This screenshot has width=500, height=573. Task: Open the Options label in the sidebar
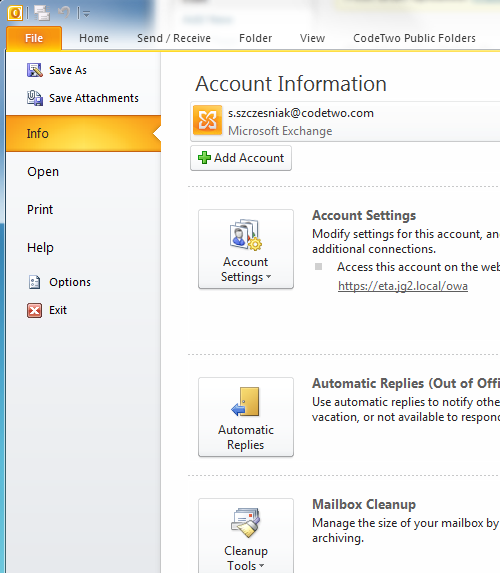pyautogui.click(x=70, y=282)
